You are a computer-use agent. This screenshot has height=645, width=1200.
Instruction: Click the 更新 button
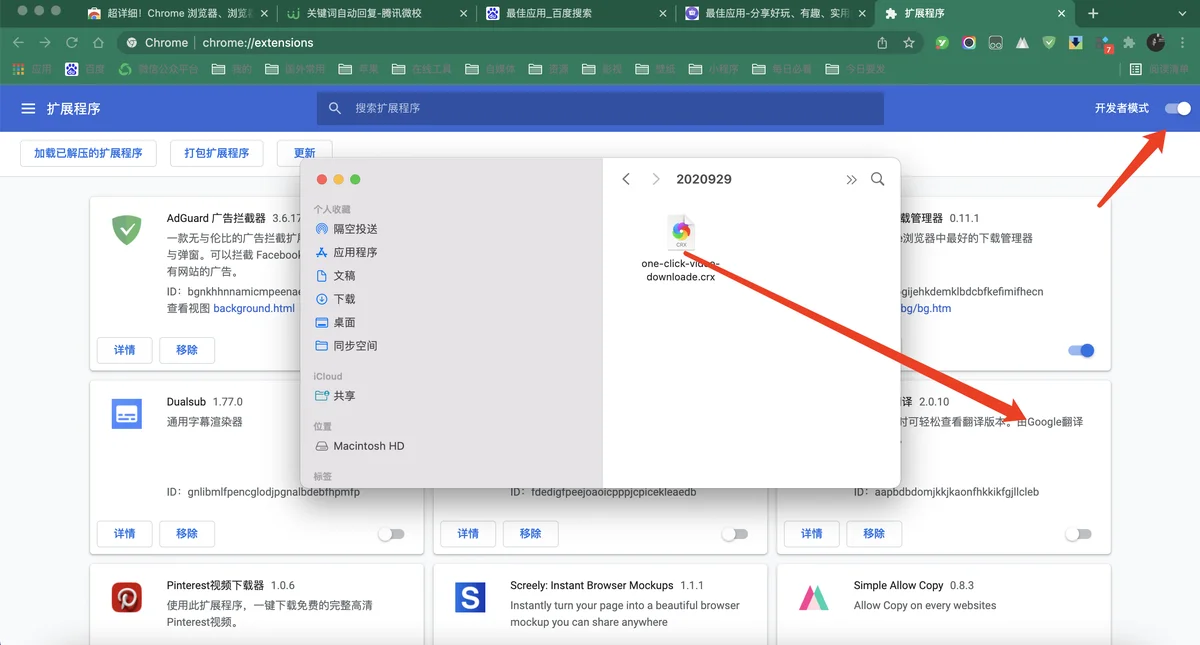click(x=305, y=153)
